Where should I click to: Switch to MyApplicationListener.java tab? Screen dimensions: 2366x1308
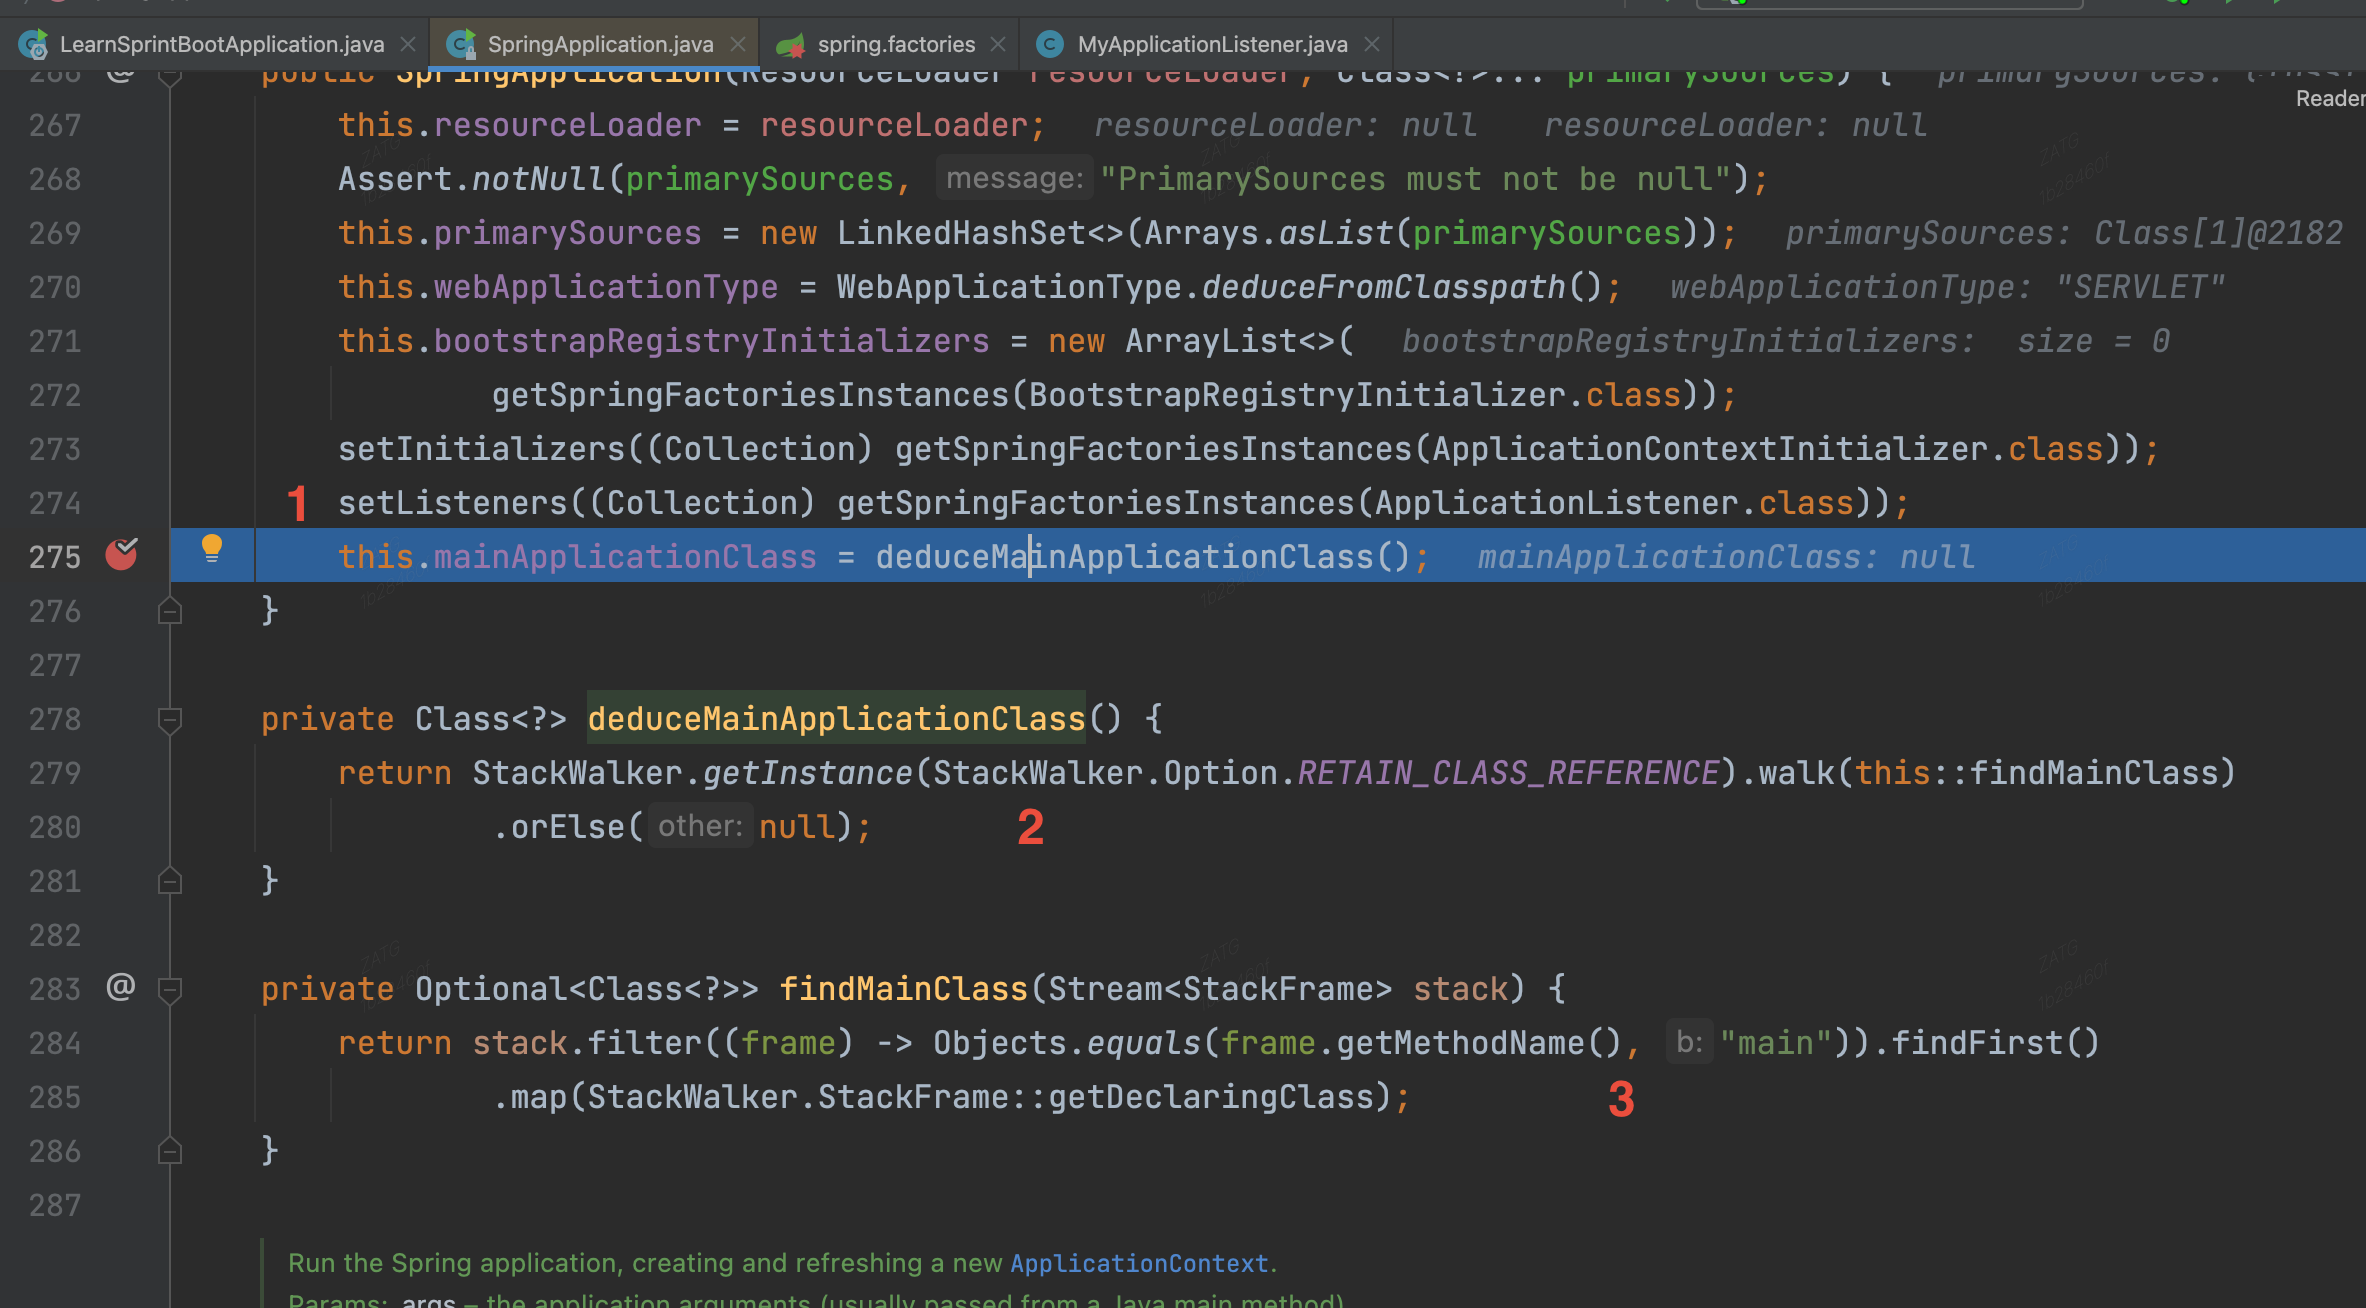pos(1211,44)
